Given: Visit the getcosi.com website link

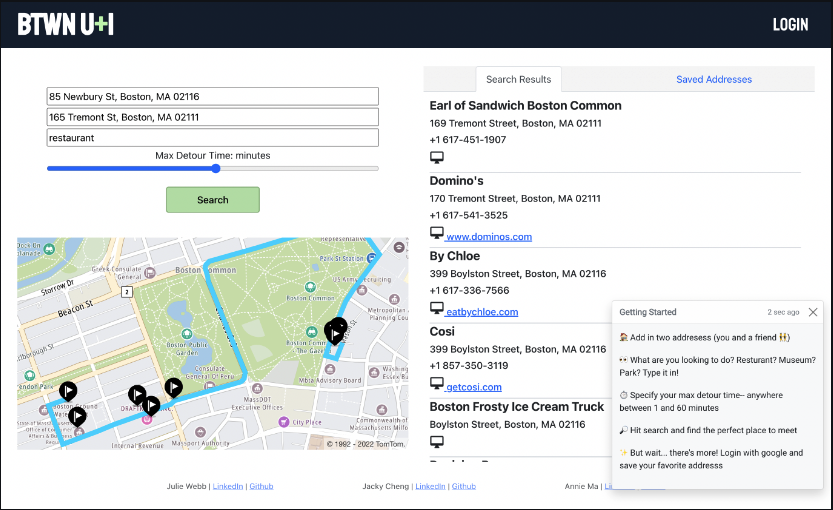Looking at the screenshot, I should pyautogui.click(x=473, y=387).
